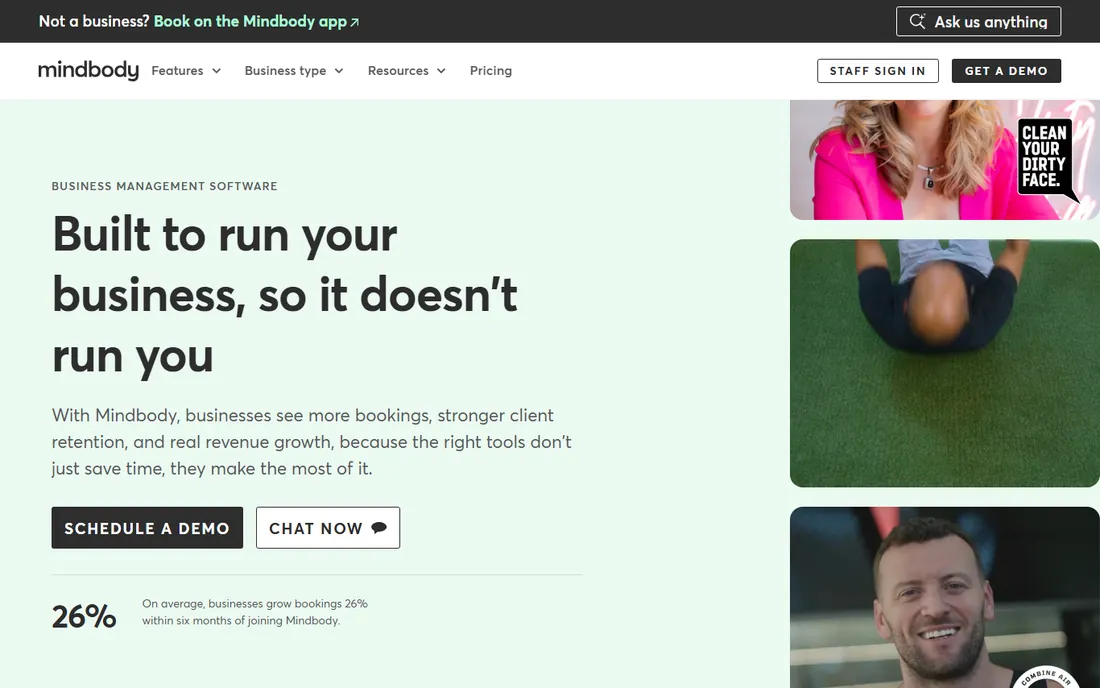Open the Ask us anything search box

pyautogui.click(x=978, y=21)
